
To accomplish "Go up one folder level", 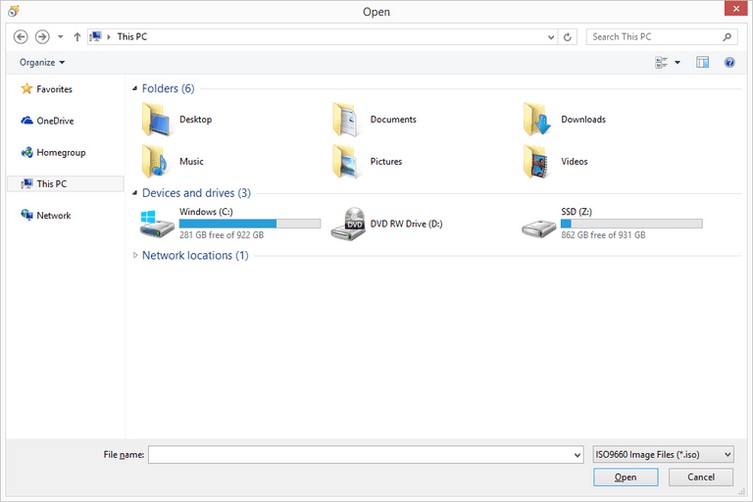I will (77, 37).
